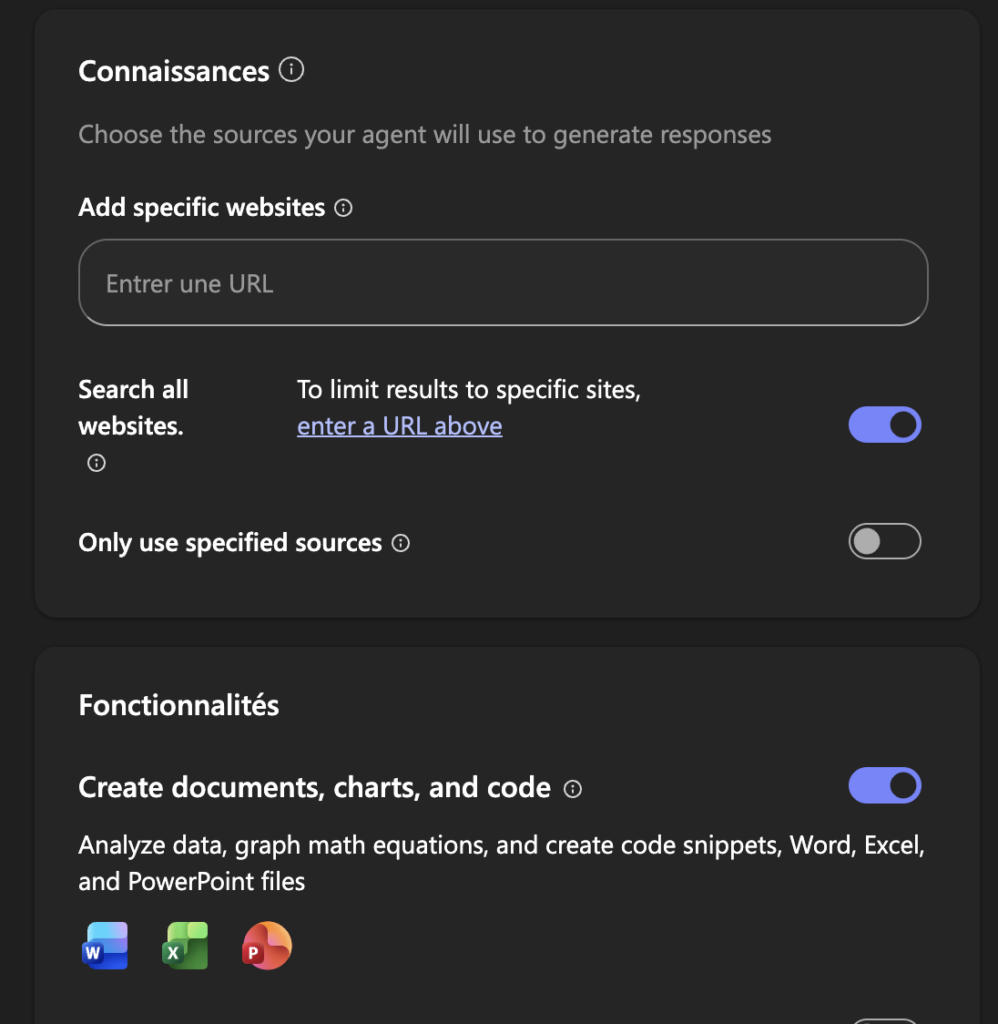The width and height of the screenshot is (998, 1024).
Task: Click the 'Add specific websites' label
Action: tap(202, 208)
